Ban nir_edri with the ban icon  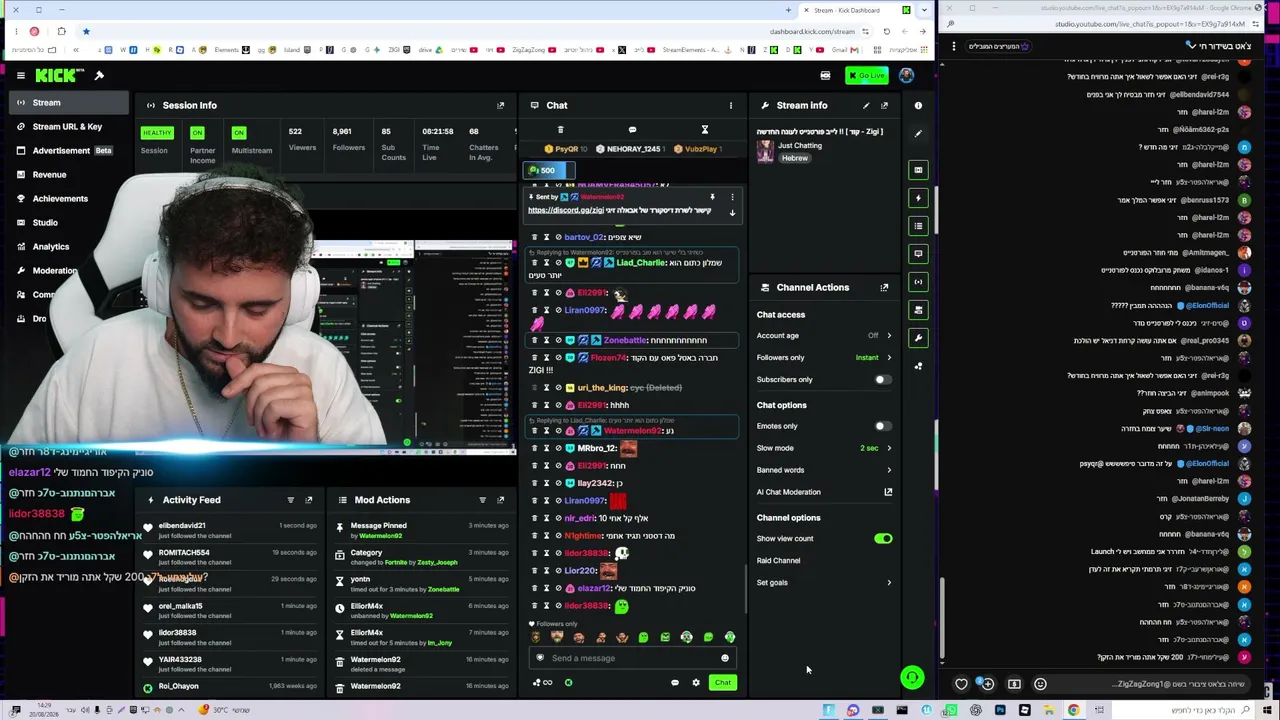tap(558, 518)
